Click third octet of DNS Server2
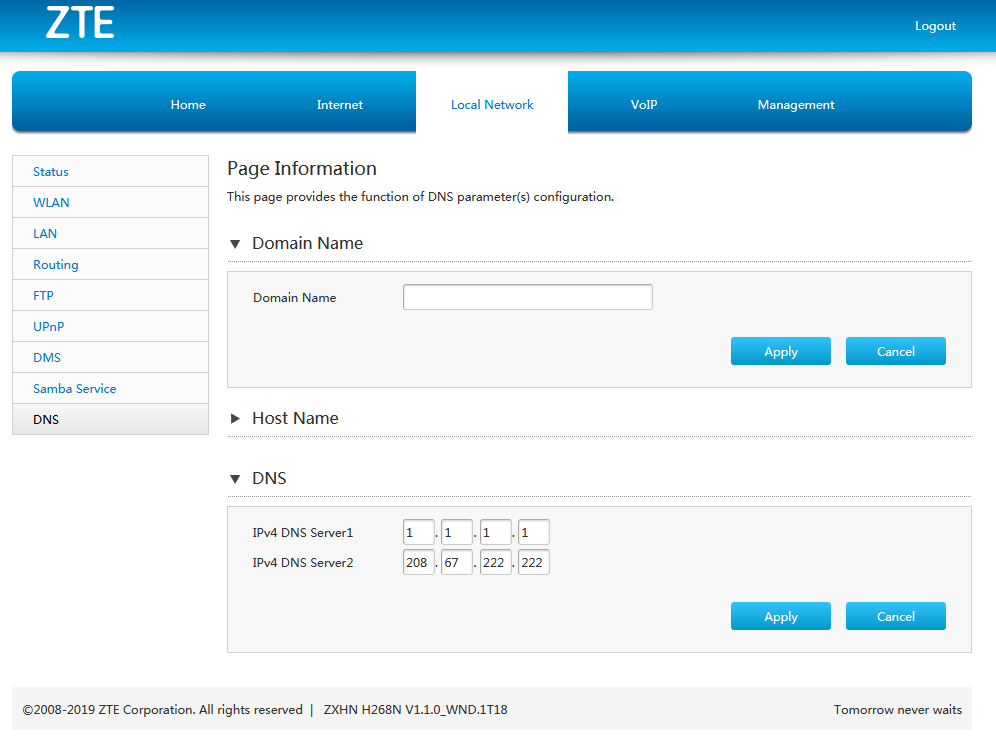The image size is (996, 749). click(x=495, y=562)
